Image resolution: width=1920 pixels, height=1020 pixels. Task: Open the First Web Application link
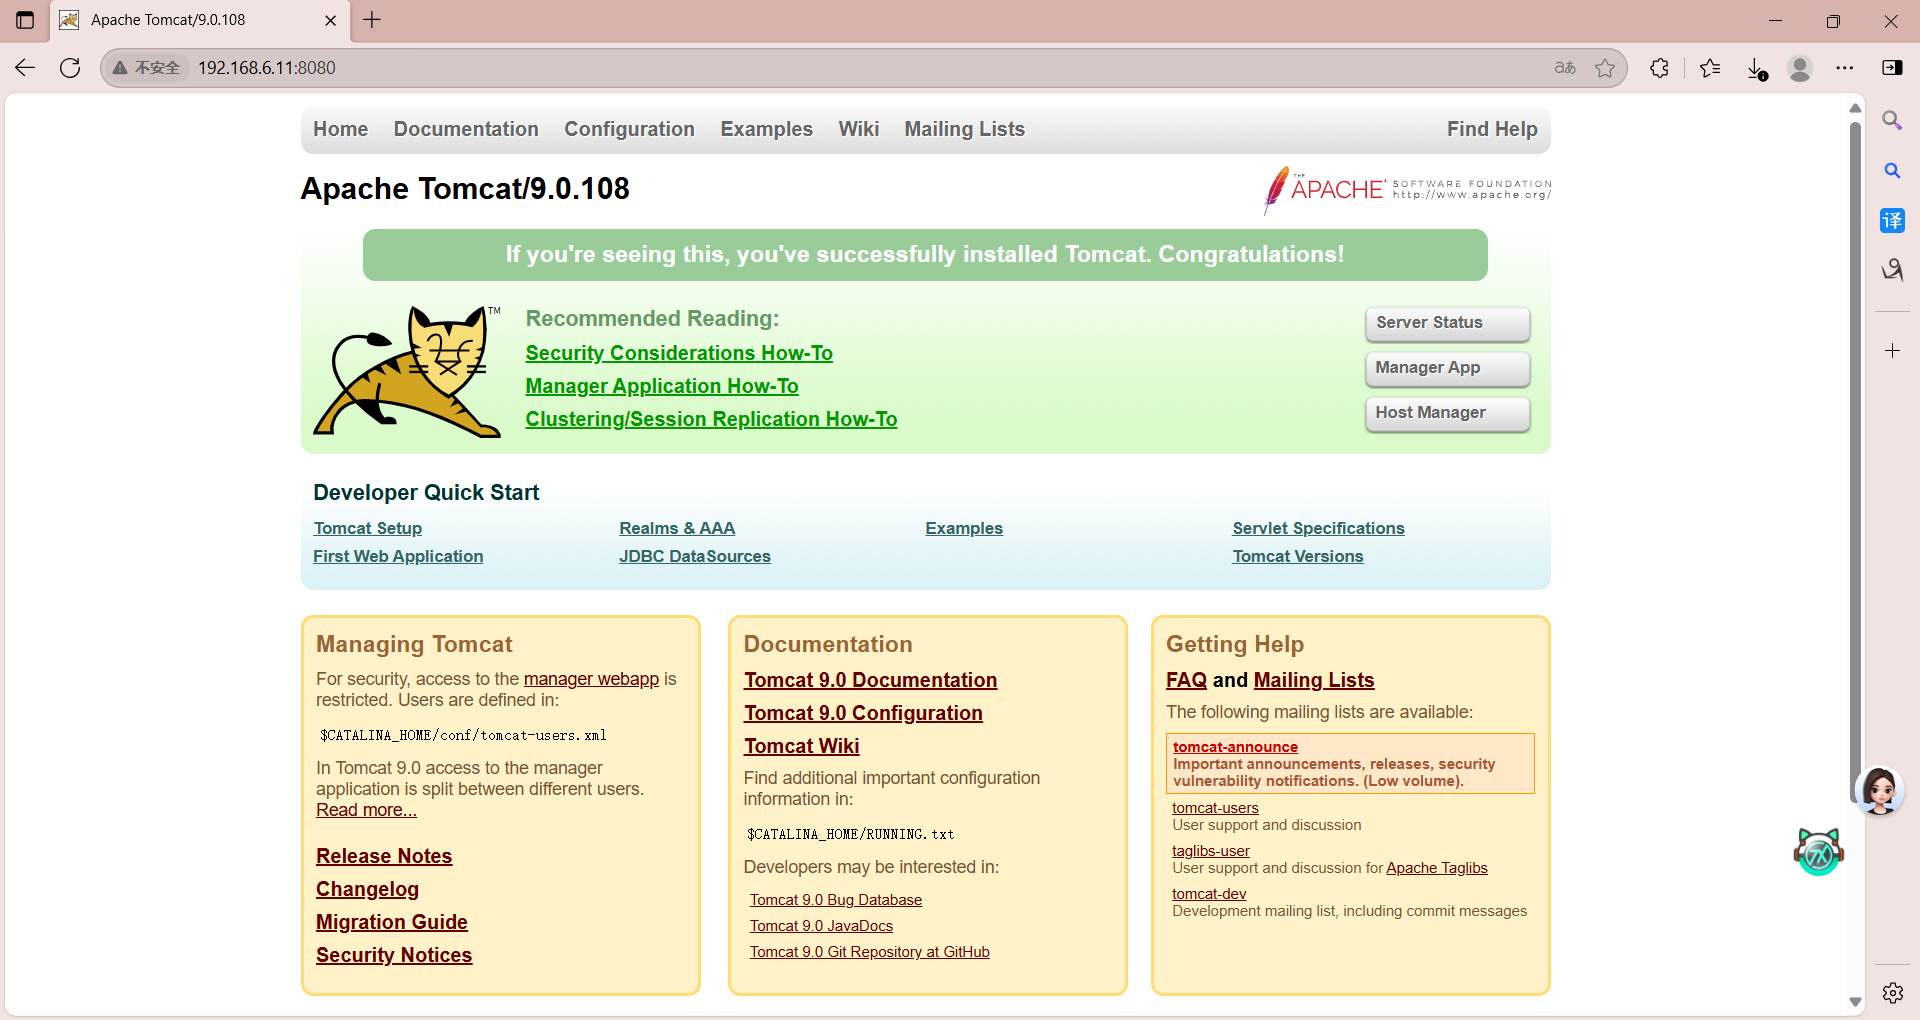(x=398, y=556)
